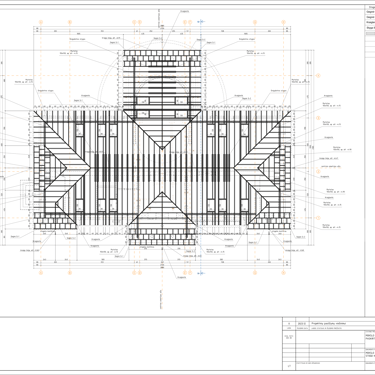Click the drawing title block table at sheet bottom
The height and width of the screenshot is (375, 375).
tap(329, 345)
